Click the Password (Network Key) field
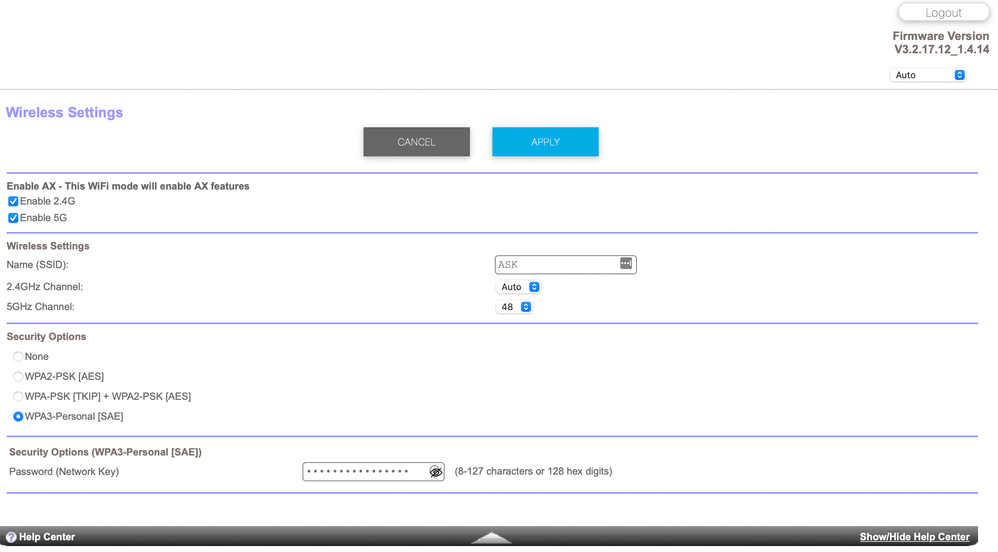The height and width of the screenshot is (552, 998). (373, 472)
